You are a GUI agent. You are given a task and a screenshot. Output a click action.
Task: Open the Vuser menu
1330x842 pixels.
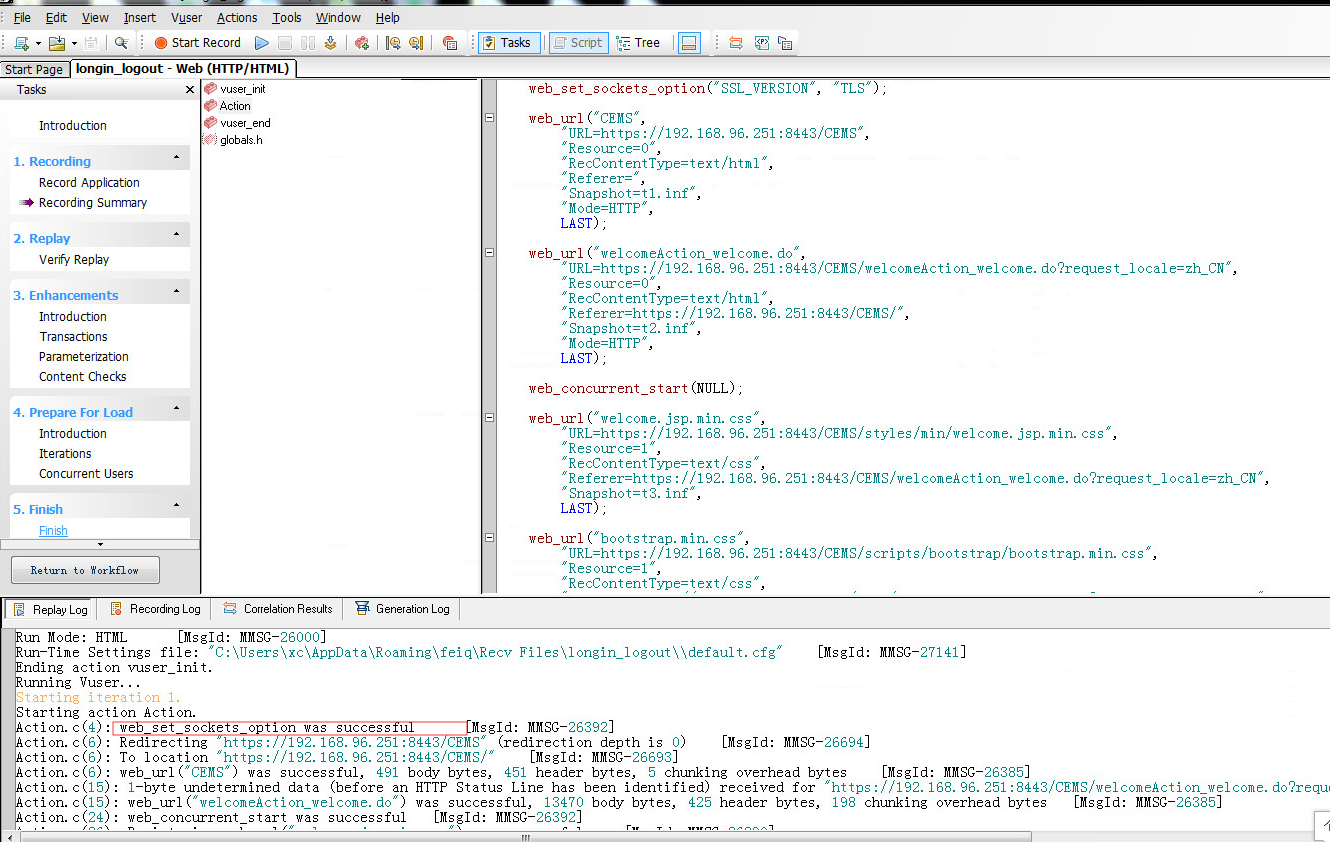click(186, 17)
